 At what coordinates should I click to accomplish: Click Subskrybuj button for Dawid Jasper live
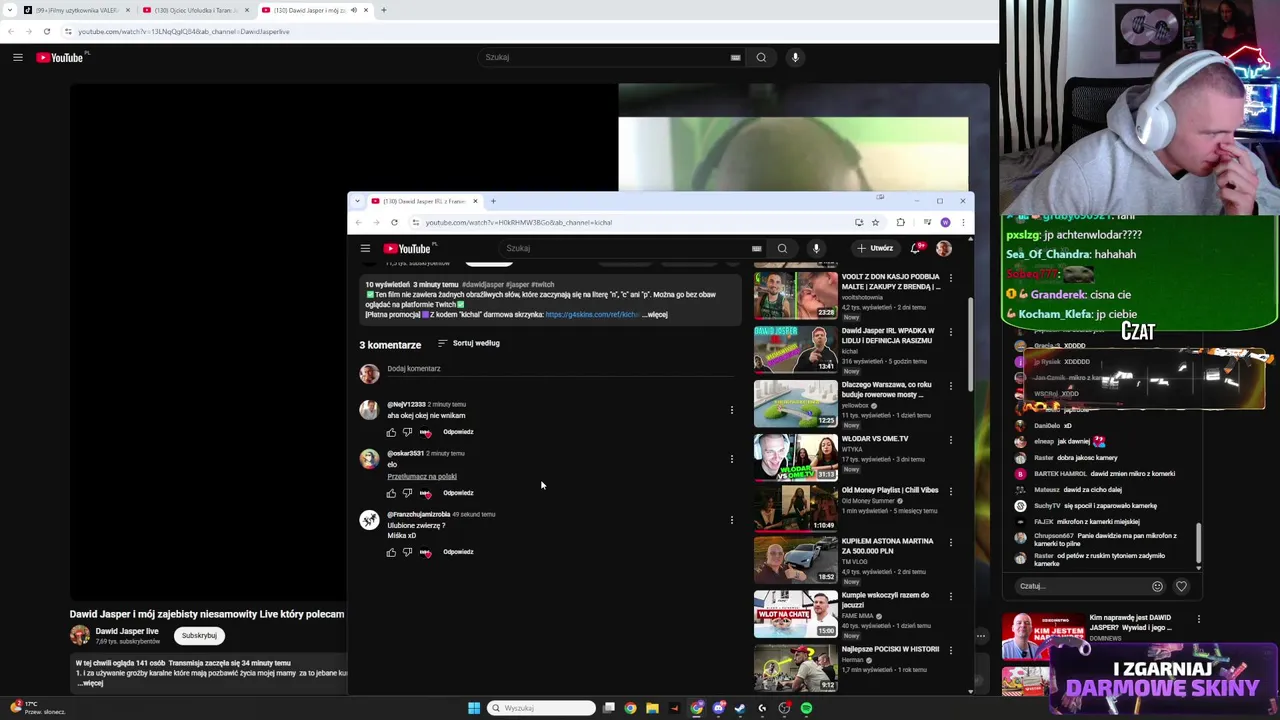pyautogui.click(x=199, y=635)
